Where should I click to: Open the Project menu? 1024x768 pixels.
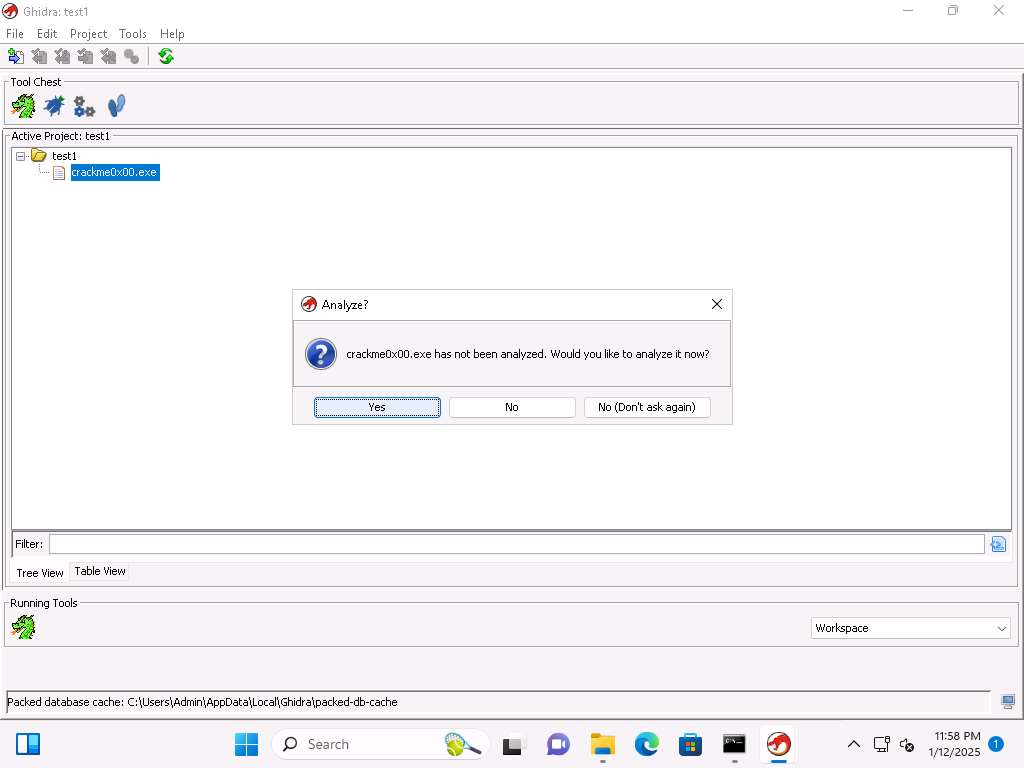tap(88, 34)
